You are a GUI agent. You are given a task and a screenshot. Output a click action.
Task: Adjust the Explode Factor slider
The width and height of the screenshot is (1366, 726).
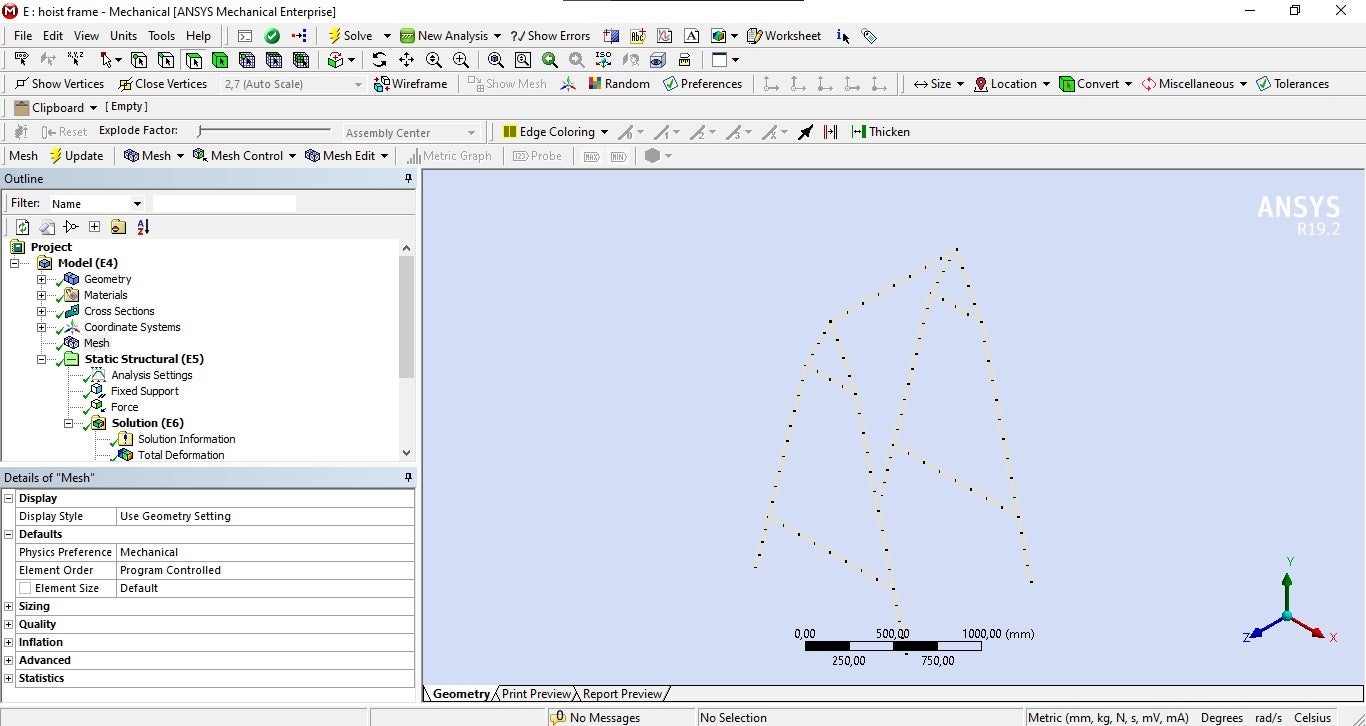tap(201, 131)
